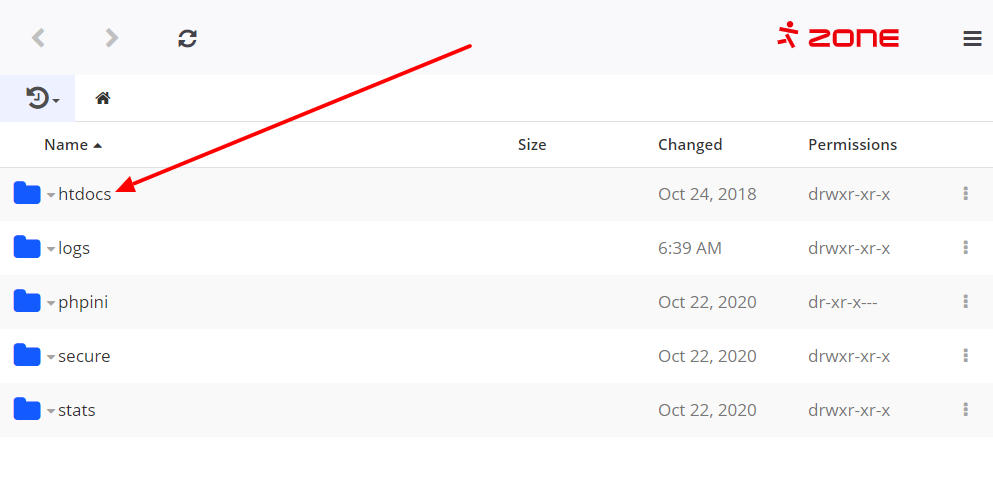The height and width of the screenshot is (498, 993).
Task: Click the stats folder icon
Action: 27,410
